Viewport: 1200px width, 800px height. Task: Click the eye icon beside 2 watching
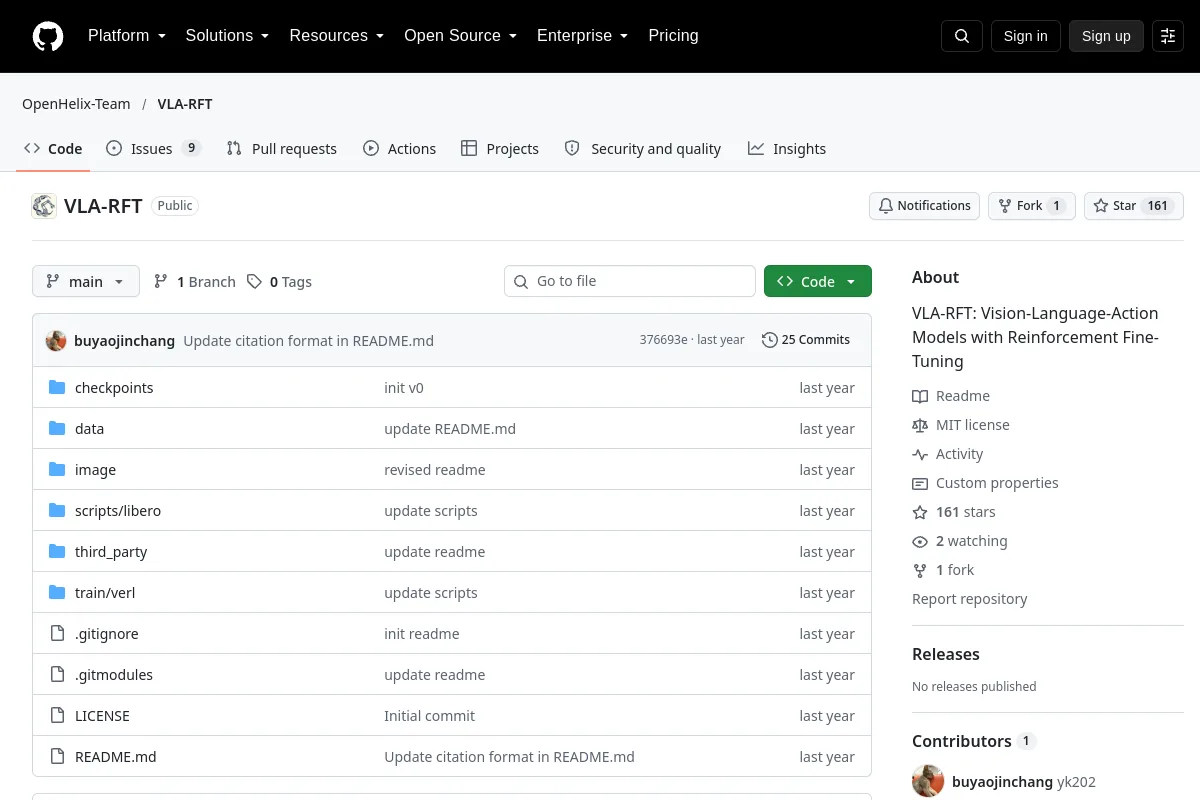click(920, 541)
